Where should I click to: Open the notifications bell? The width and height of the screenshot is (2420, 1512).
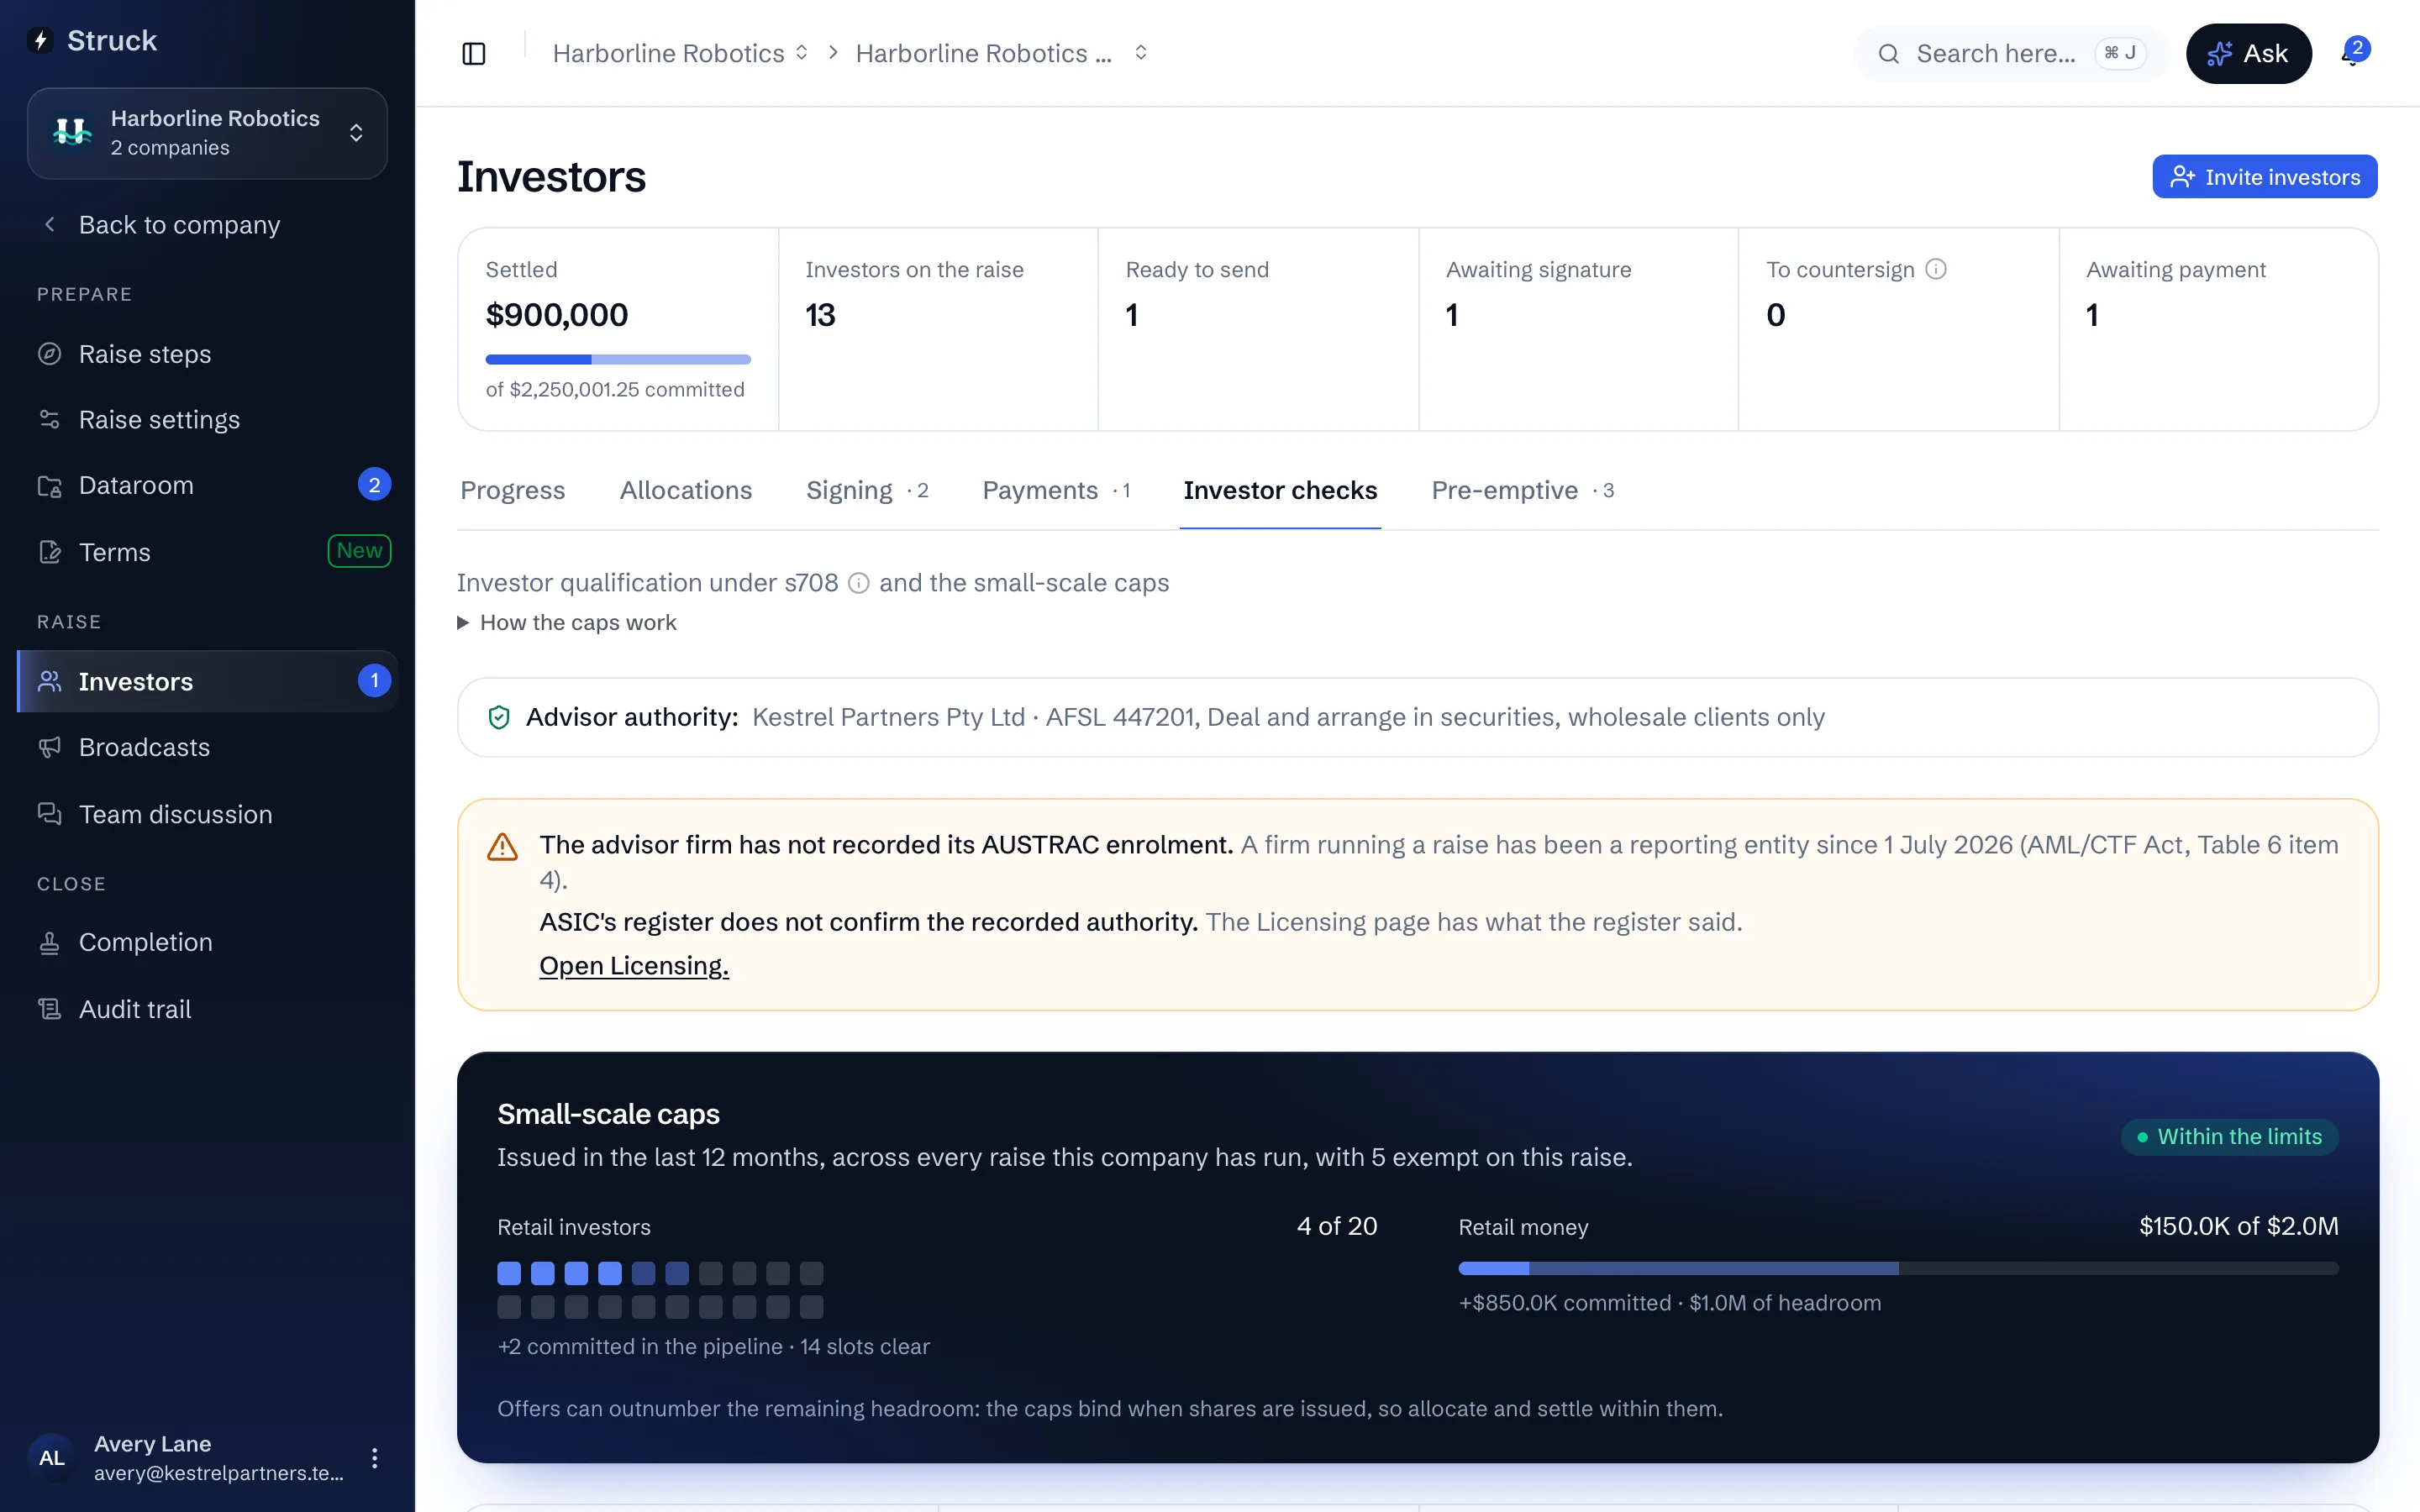(x=2354, y=53)
